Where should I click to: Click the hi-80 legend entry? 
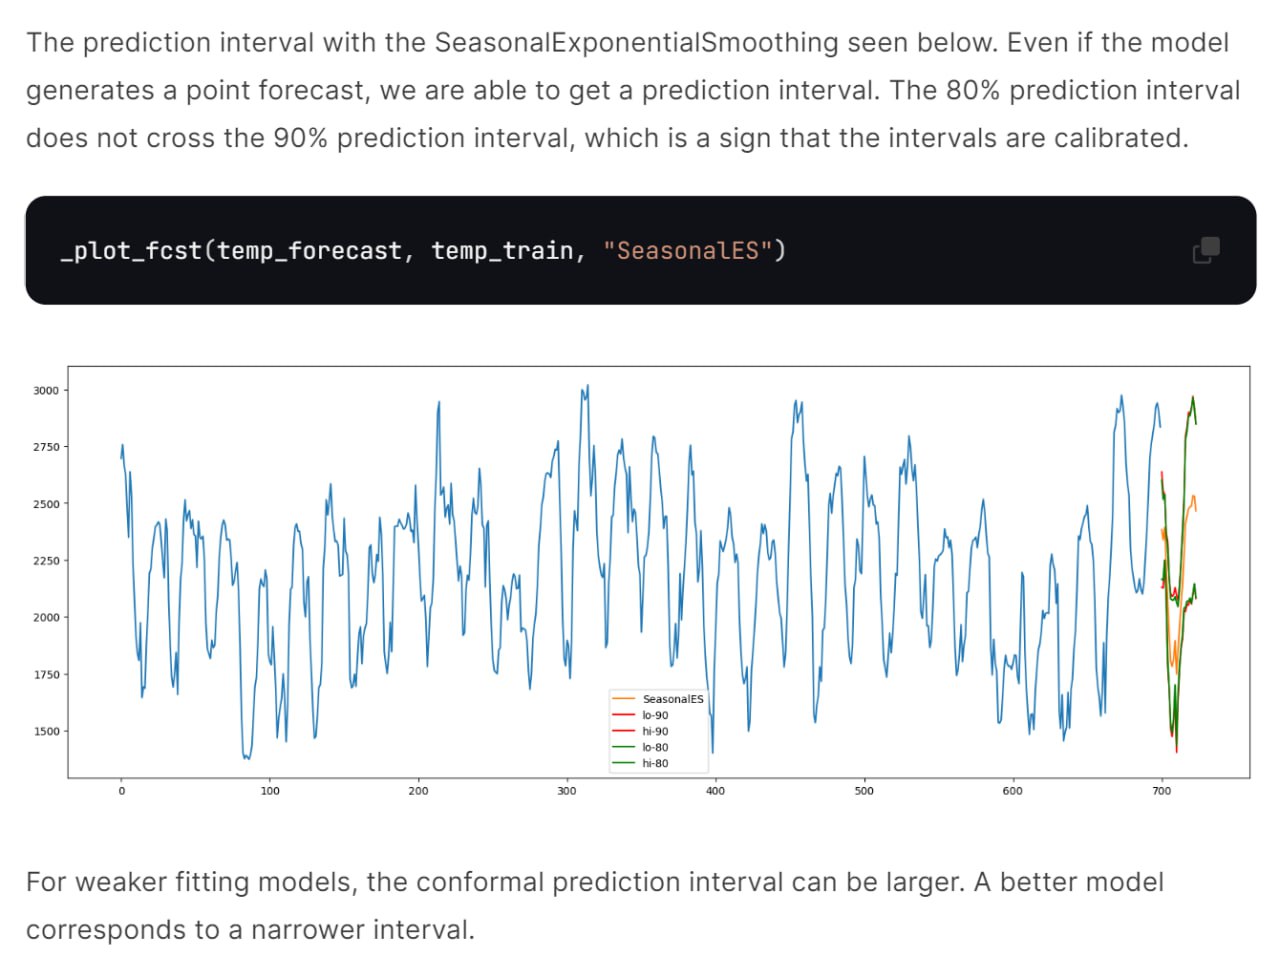pos(655,763)
